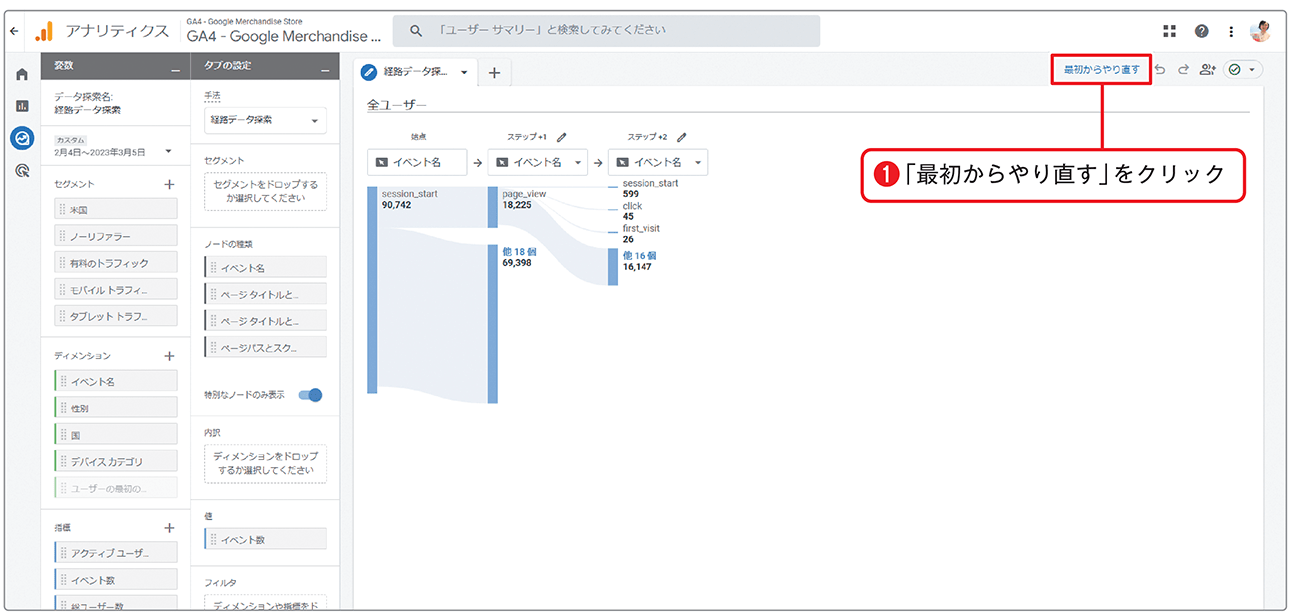Select the イベント名 node type
1300x616 pixels.
pos(265,267)
